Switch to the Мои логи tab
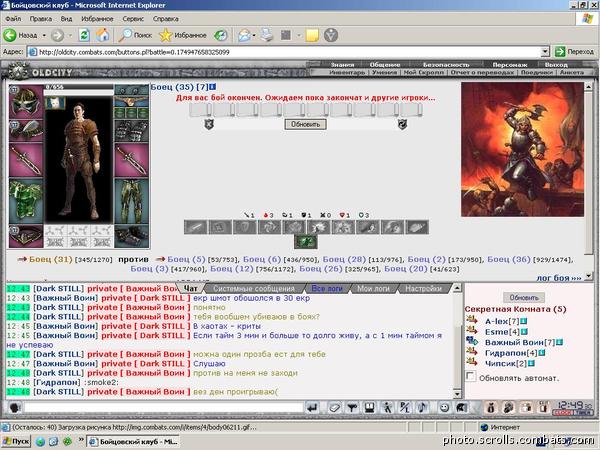This screenshot has width=600, height=450. [x=373, y=289]
